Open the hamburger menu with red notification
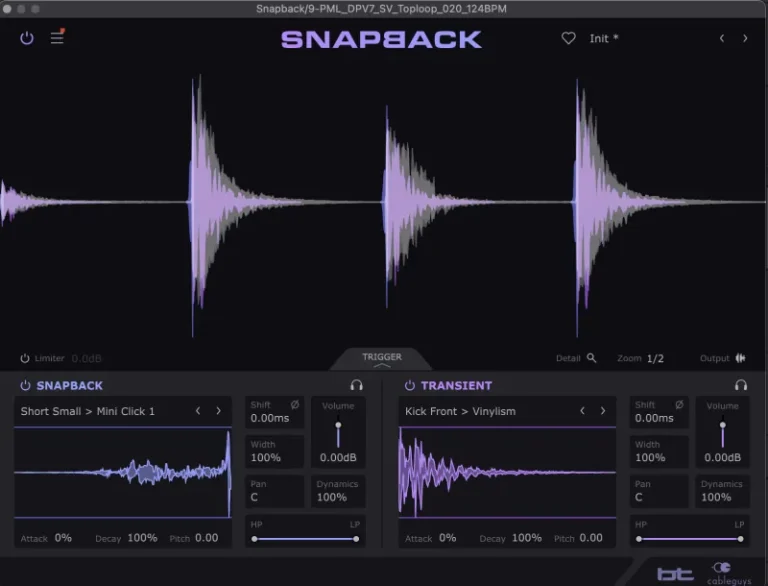 58,37
